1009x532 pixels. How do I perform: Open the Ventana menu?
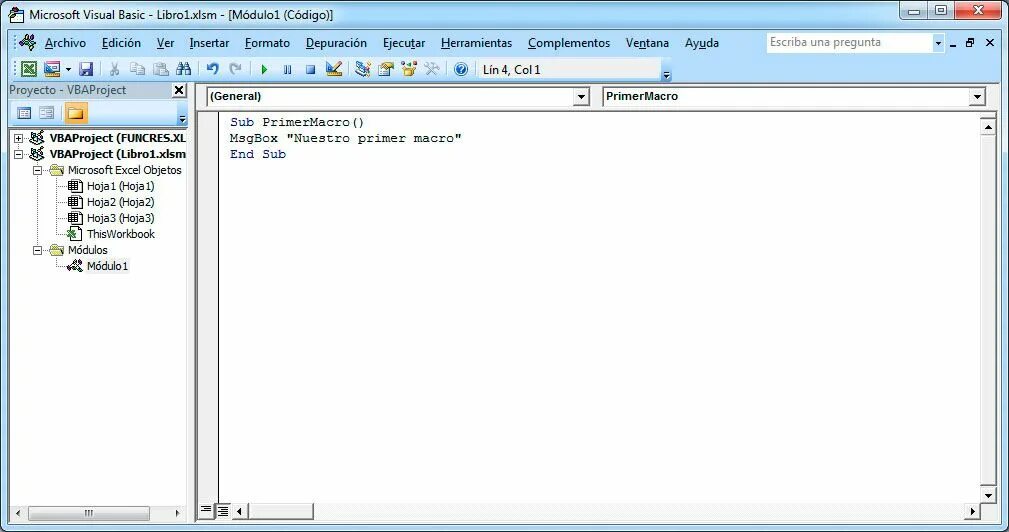647,43
